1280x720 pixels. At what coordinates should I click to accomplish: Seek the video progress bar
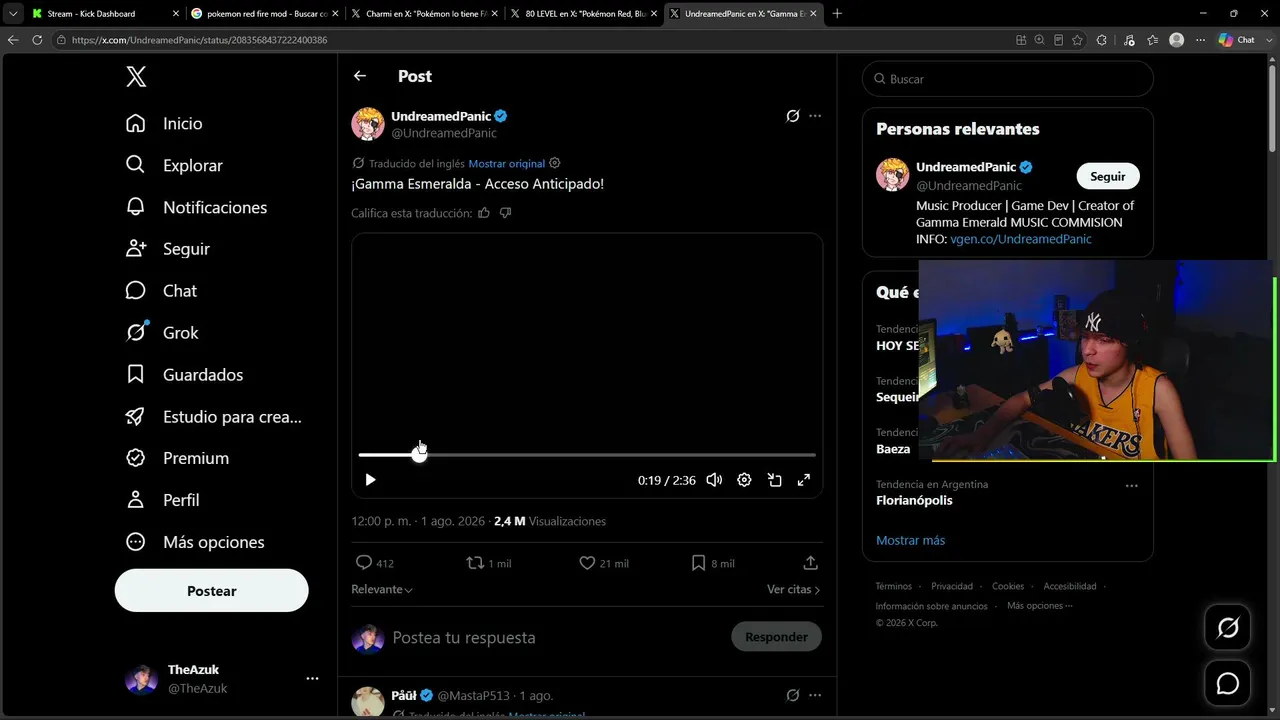click(587, 455)
